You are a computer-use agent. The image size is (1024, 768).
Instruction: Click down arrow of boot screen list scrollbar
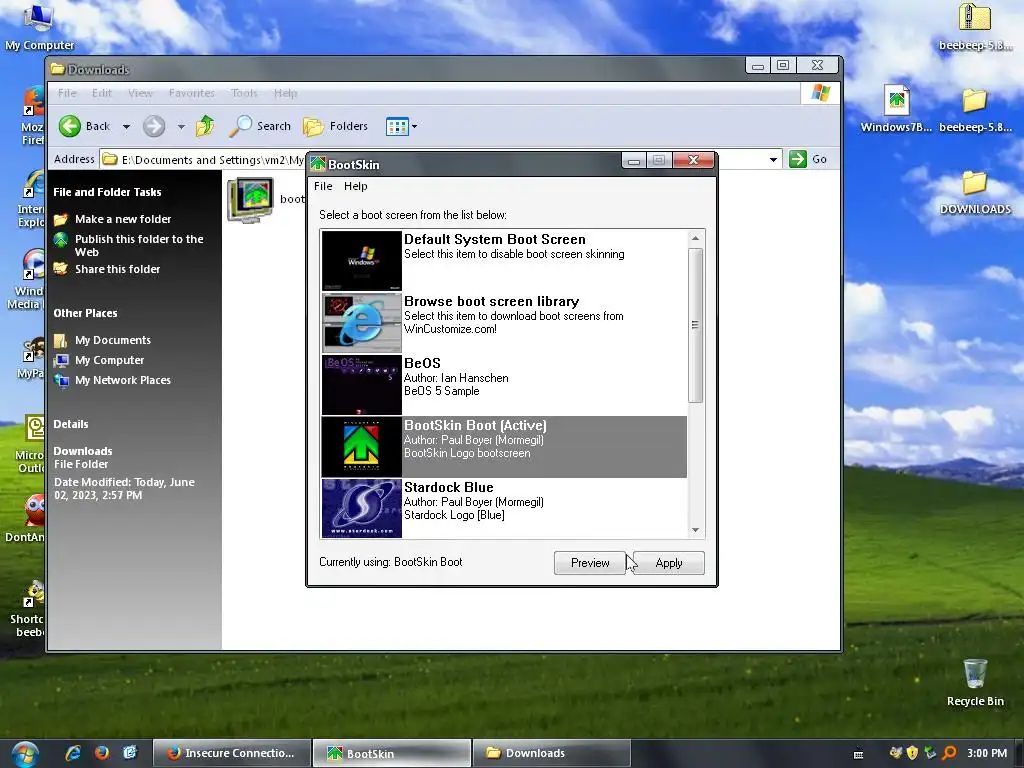(696, 530)
